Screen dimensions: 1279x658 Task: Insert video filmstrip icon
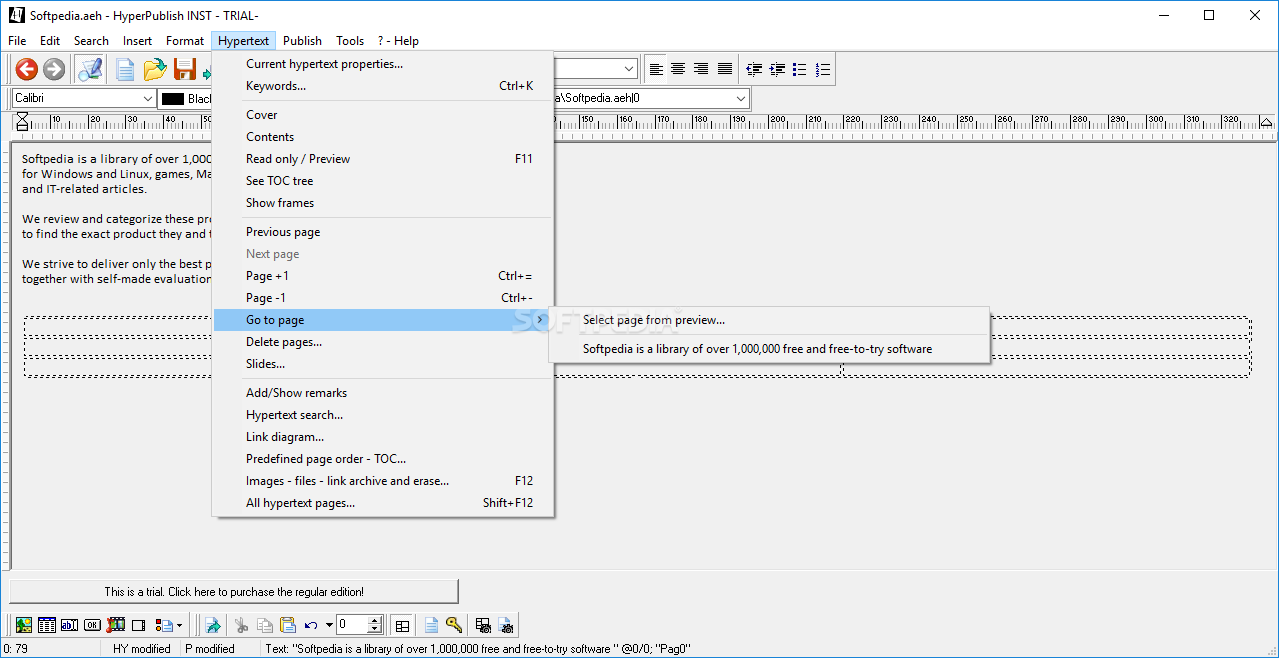(x=116, y=625)
